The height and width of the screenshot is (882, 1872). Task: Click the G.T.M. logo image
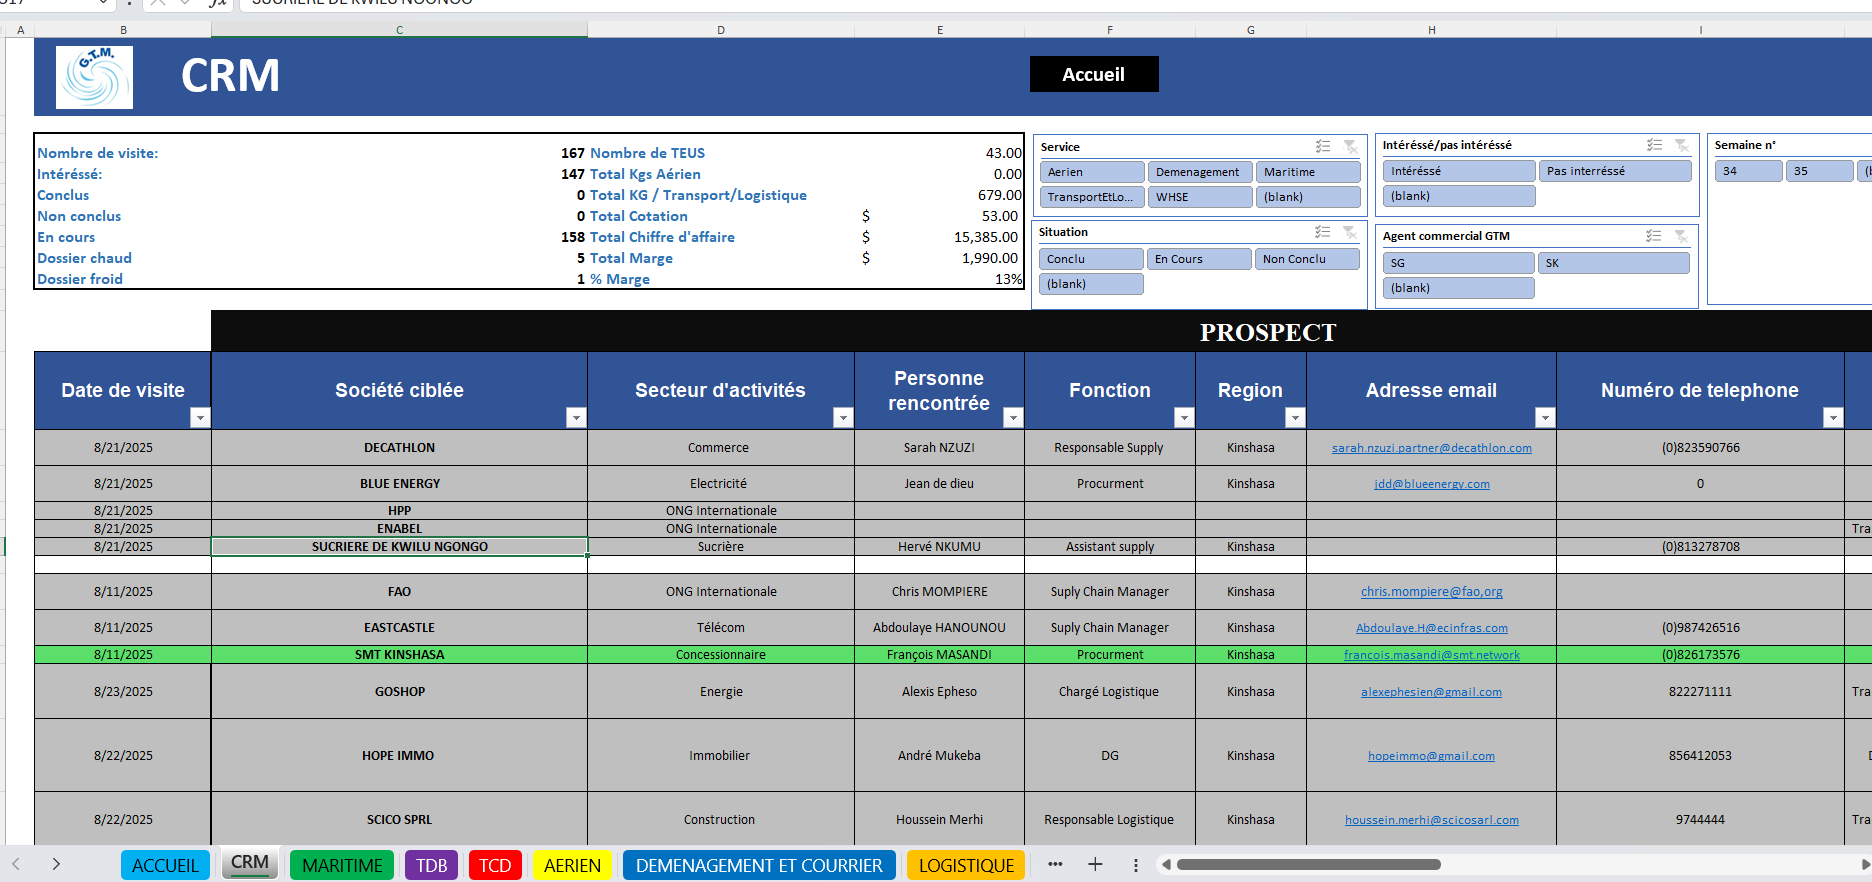(x=94, y=77)
